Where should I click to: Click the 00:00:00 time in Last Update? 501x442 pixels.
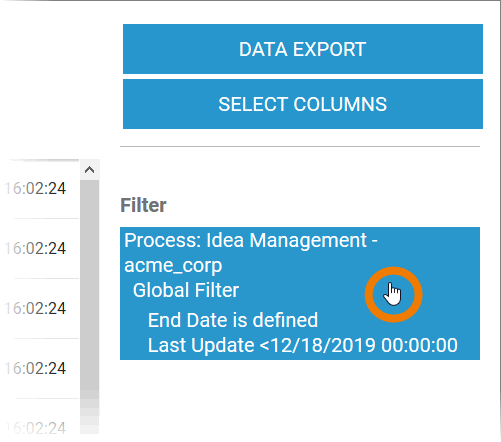tap(419, 345)
